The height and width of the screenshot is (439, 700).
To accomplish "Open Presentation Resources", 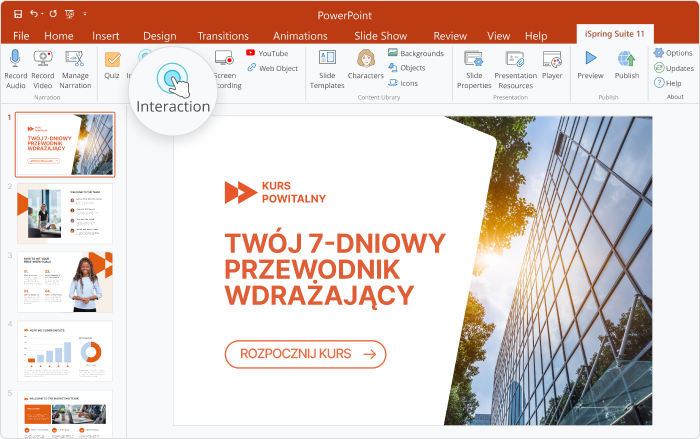I will coord(516,69).
